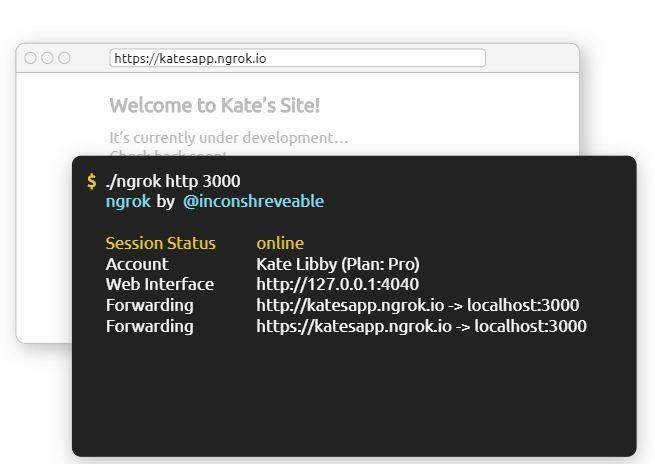This screenshot has height=464, width=655.
Task: Click the "Web Interface" label
Action: point(160,284)
